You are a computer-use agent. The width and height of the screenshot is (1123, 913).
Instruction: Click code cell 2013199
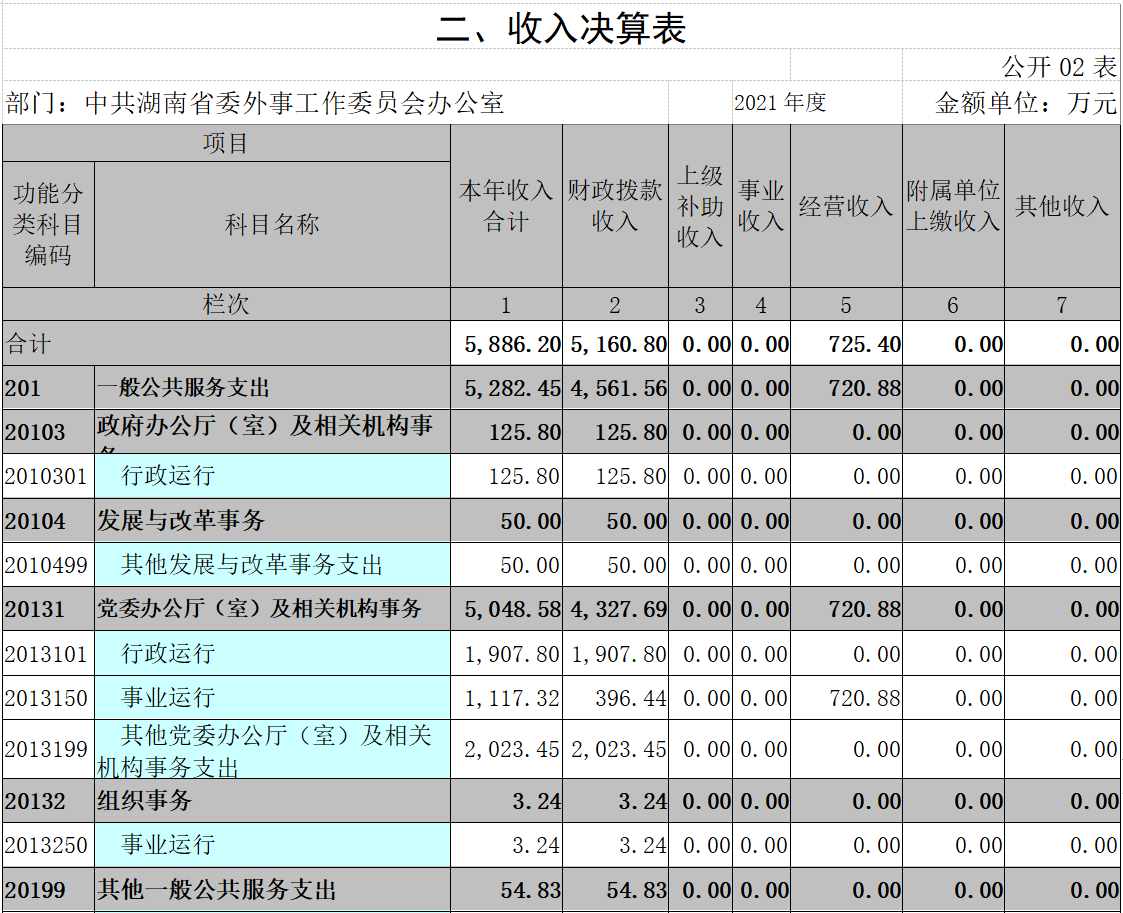(x=48, y=749)
